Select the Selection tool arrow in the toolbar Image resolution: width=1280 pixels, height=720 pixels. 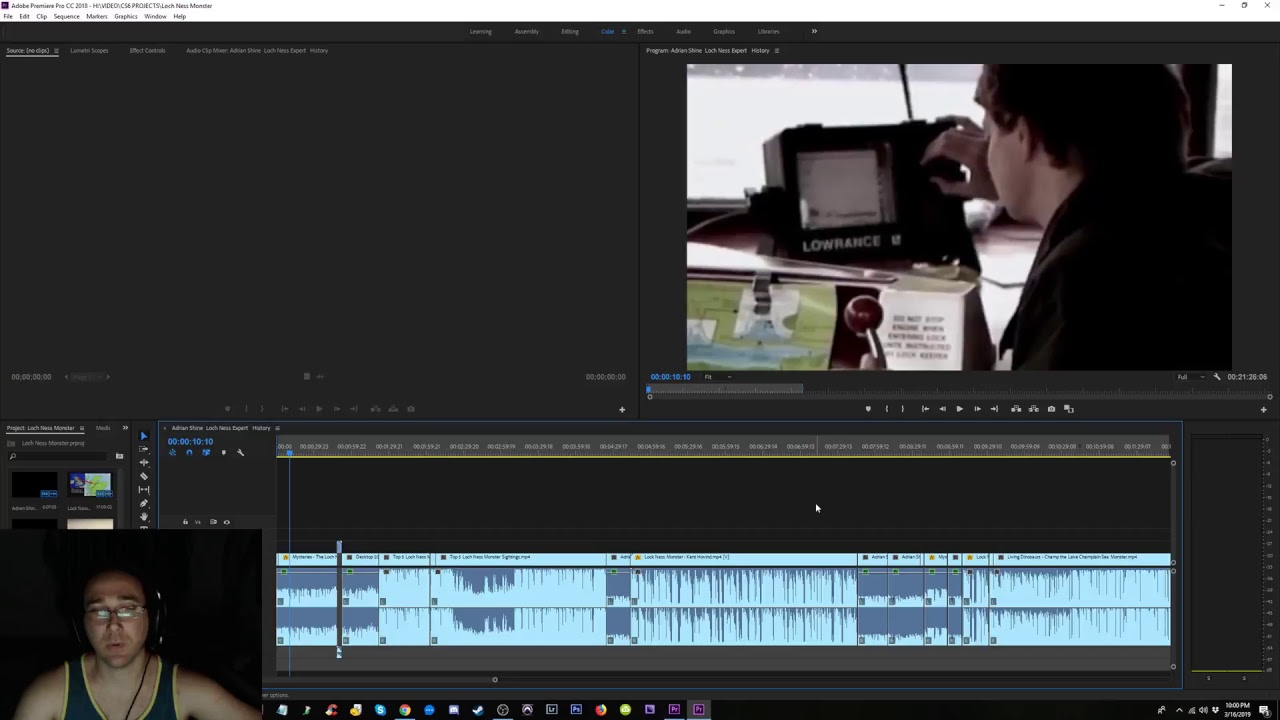click(143, 436)
